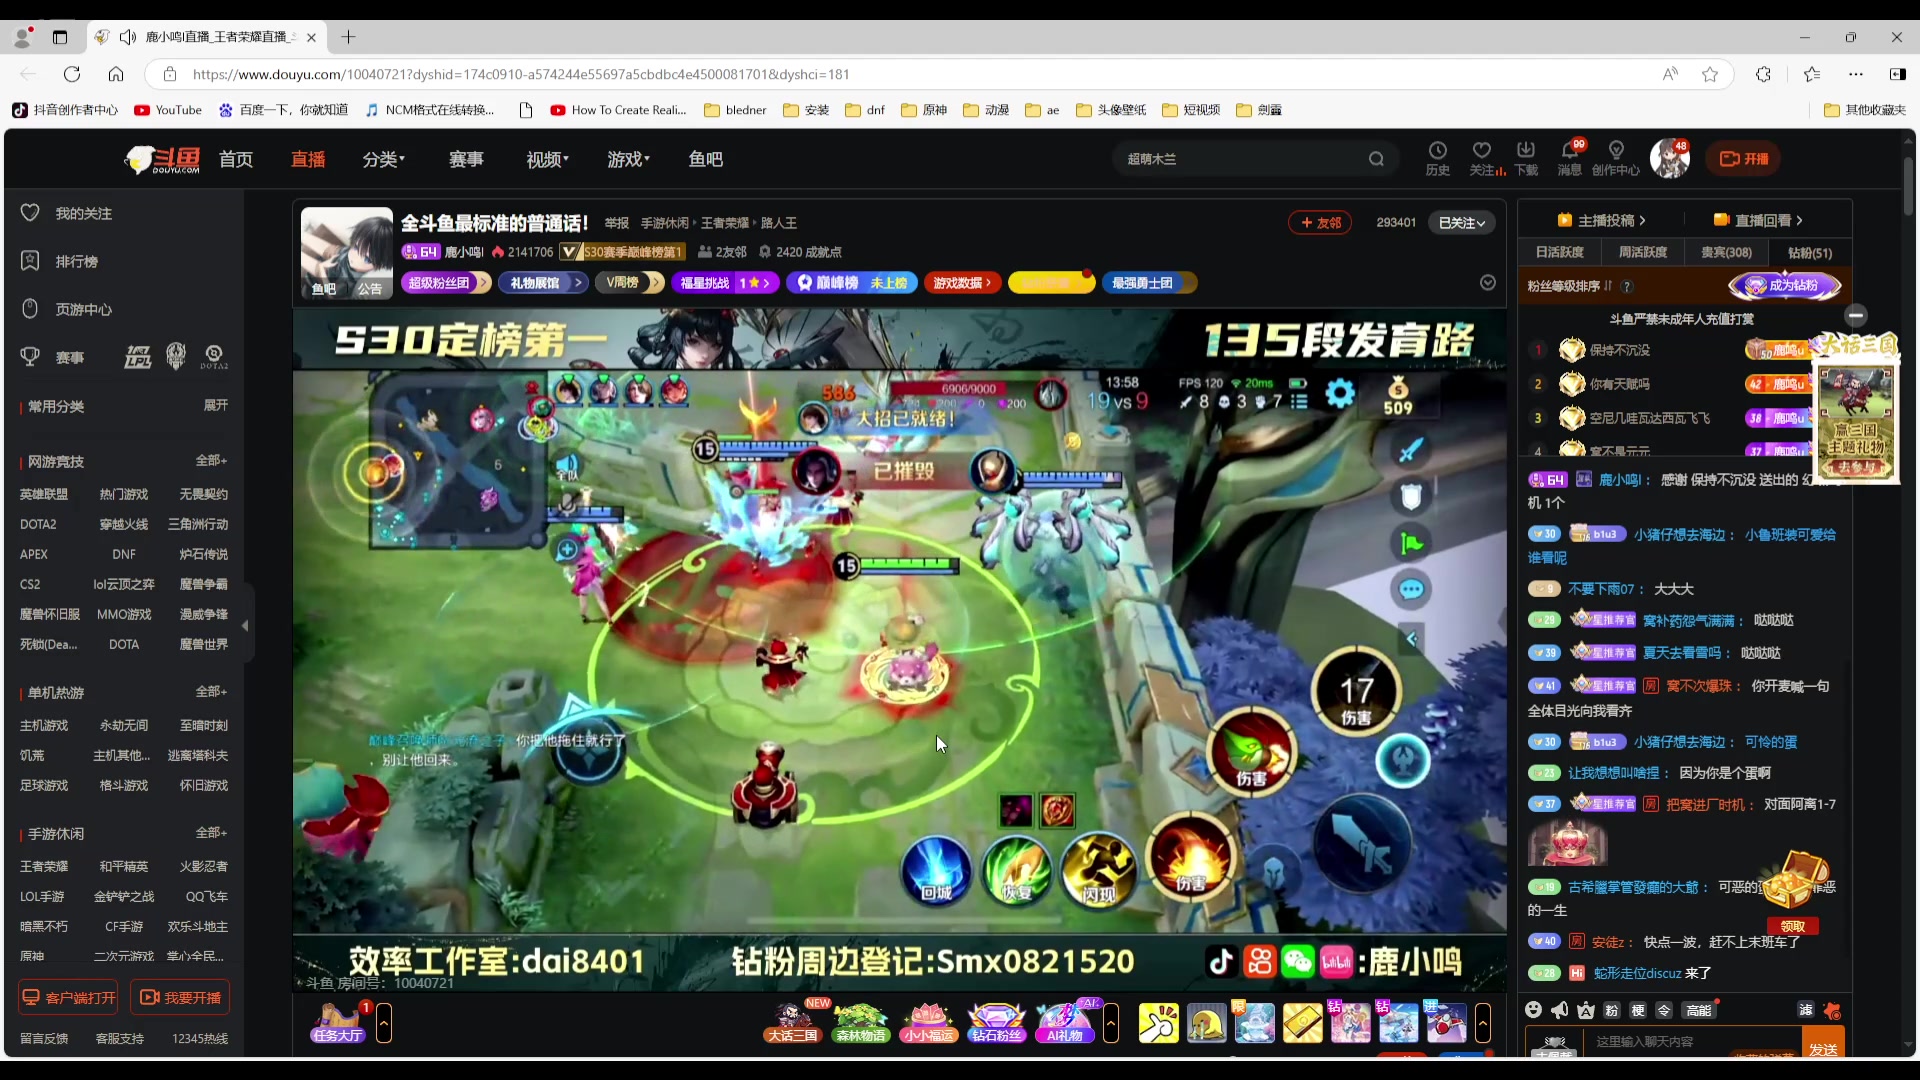Click 成为钻粉 button
Image resolution: width=1920 pixels, height=1080 pixels.
1785,286
